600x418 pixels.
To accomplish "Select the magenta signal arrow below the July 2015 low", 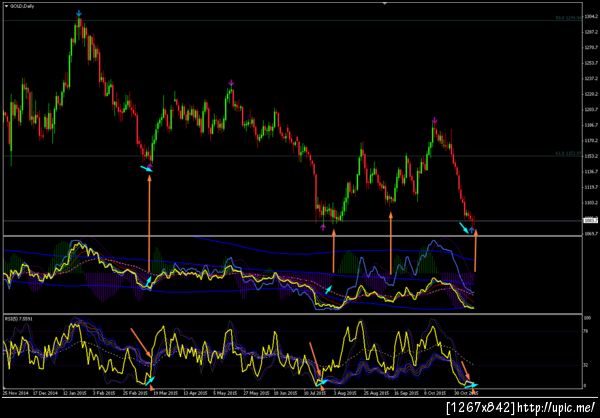I will [323, 228].
